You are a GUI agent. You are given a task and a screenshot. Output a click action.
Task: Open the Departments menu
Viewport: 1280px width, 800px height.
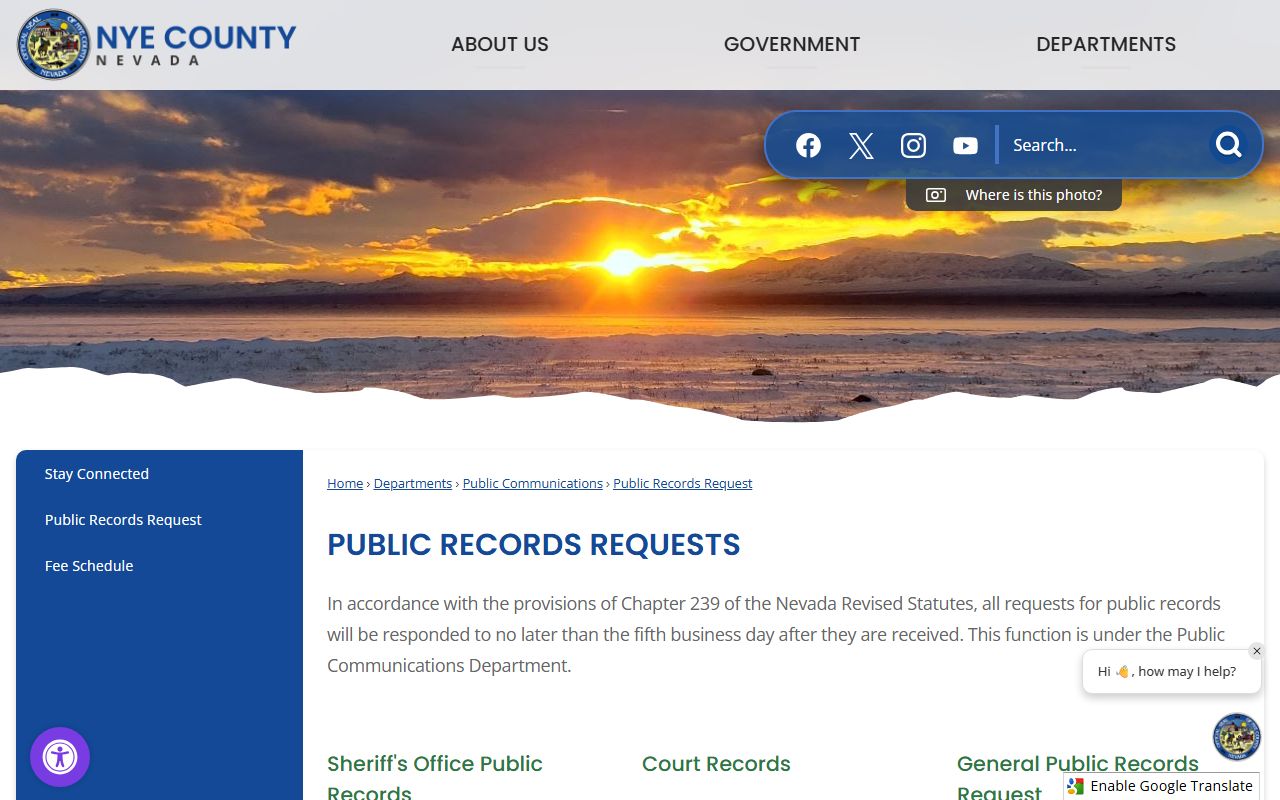[1106, 44]
